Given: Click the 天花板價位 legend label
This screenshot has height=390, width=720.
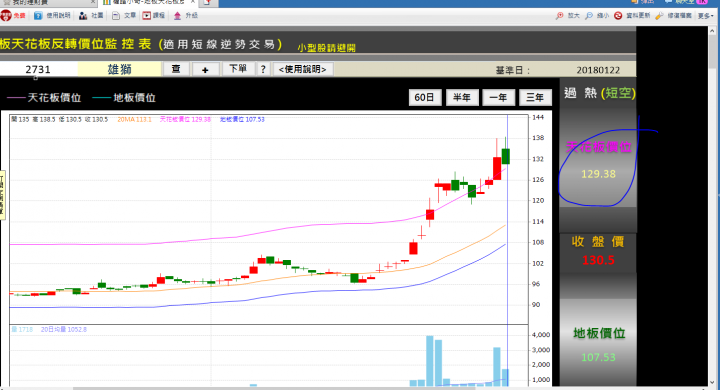Looking at the screenshot, I should pos(54,98).
